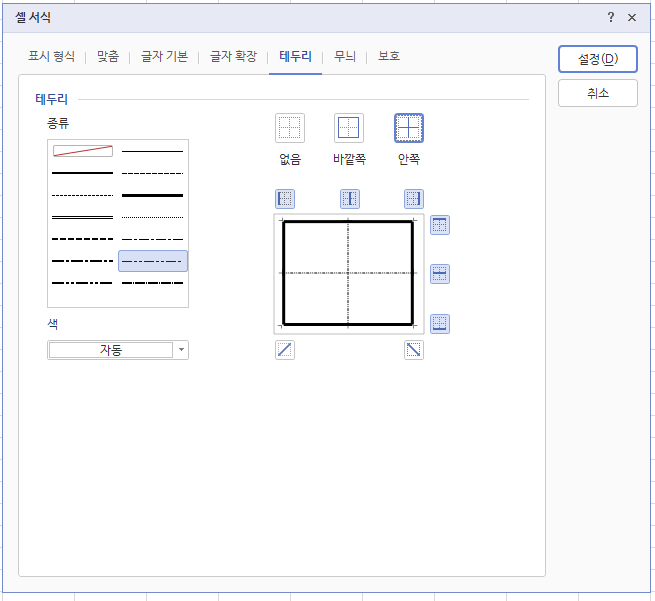Open the 색 color dropdown arrow
Image resolution: width=655 pixels, height=601 pixels.
[x=181, y=350]
